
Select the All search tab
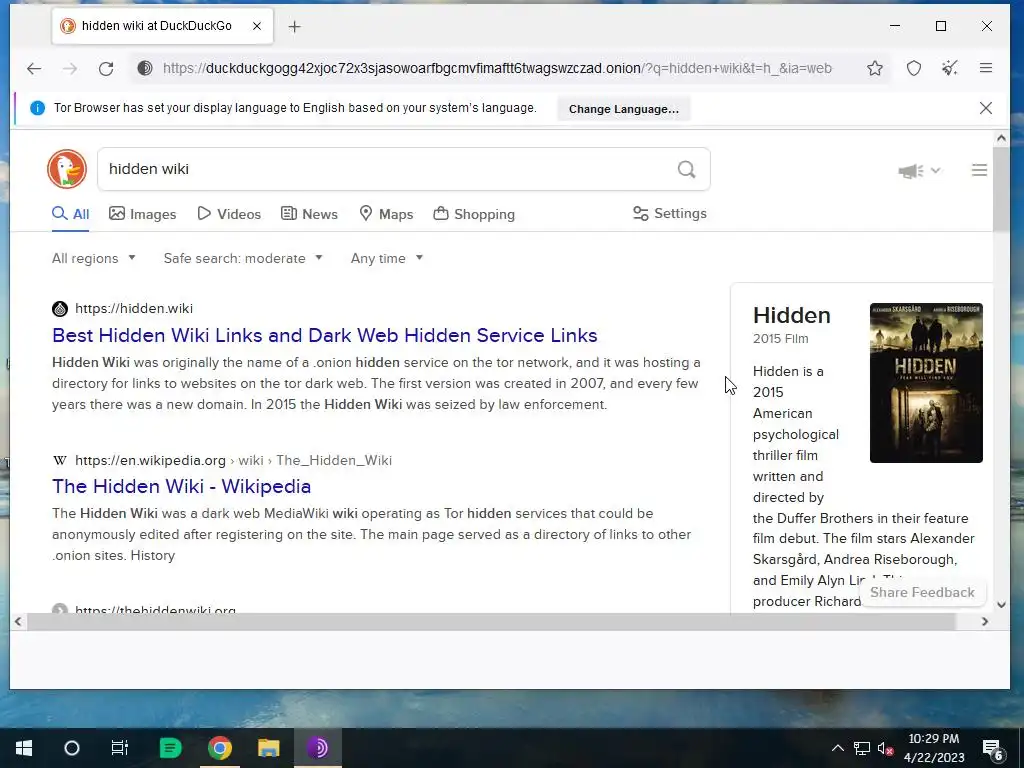point(71,214)
